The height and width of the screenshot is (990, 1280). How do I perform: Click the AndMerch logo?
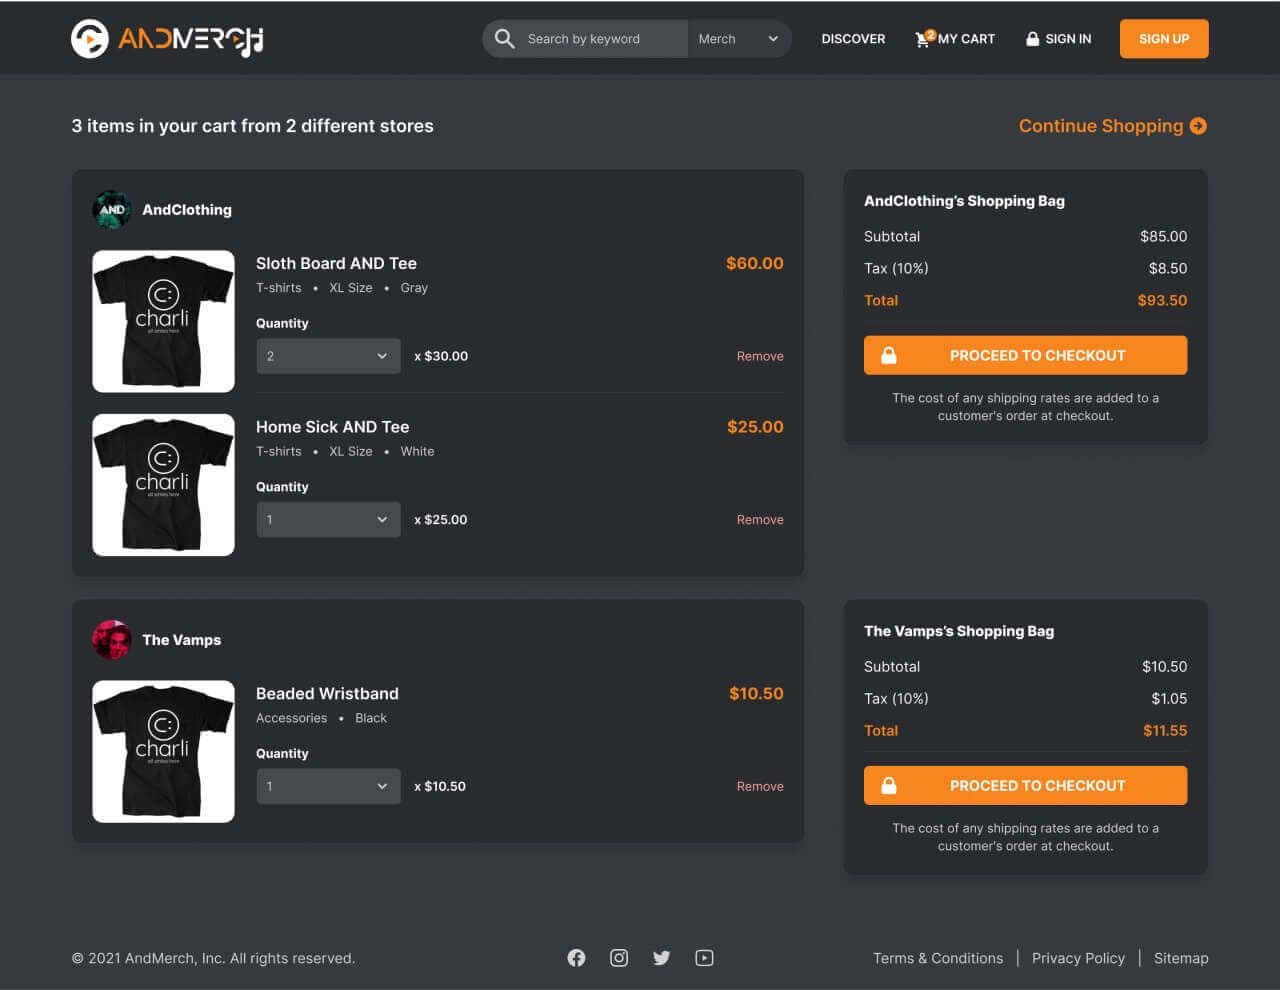[x=168, y=39]
